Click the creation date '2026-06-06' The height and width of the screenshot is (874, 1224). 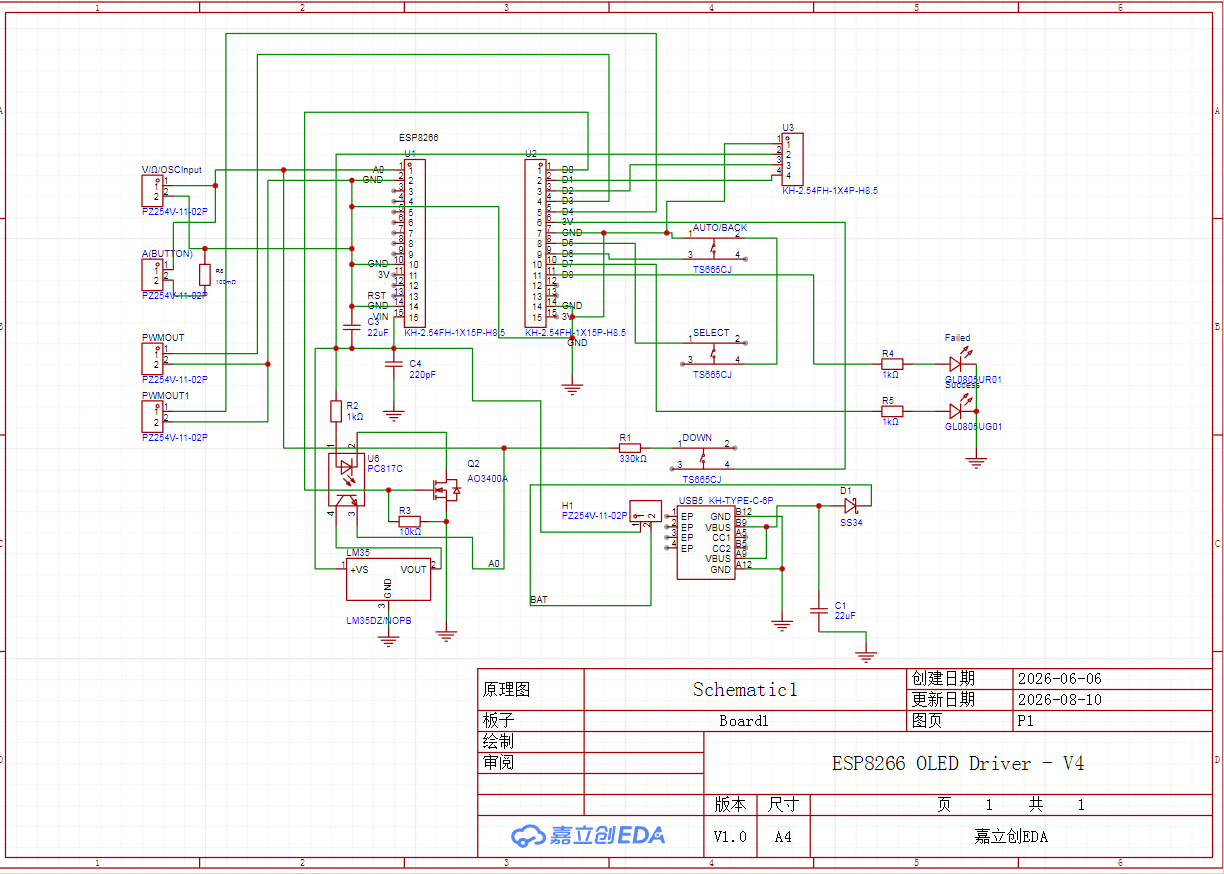pos(1059,678)
